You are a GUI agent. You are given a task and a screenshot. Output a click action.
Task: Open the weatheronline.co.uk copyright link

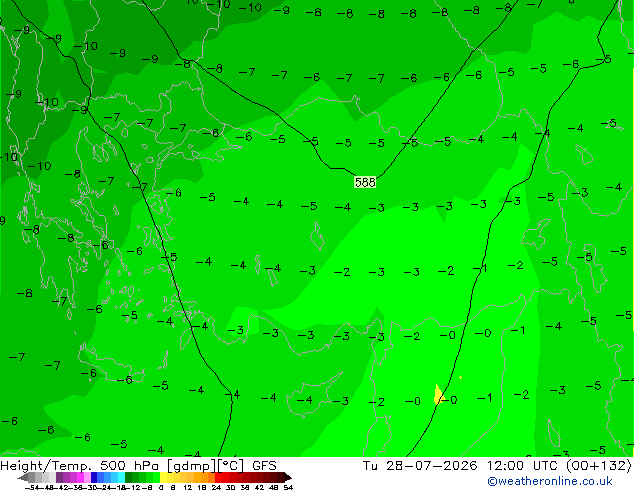pos(550,481)
